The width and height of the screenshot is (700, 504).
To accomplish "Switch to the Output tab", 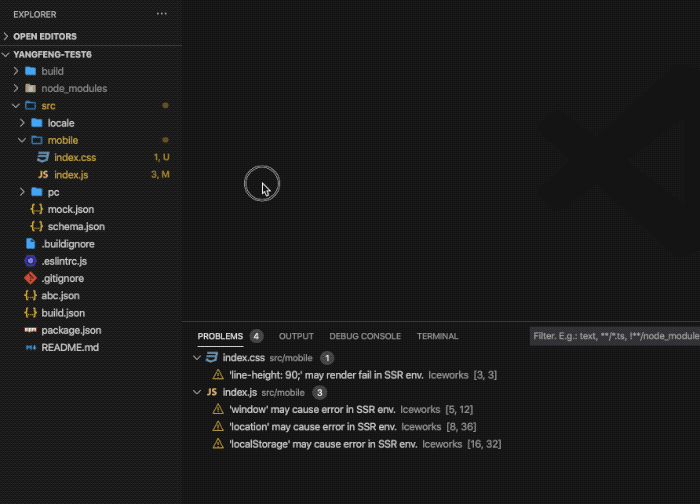I will tap(296, 336).
